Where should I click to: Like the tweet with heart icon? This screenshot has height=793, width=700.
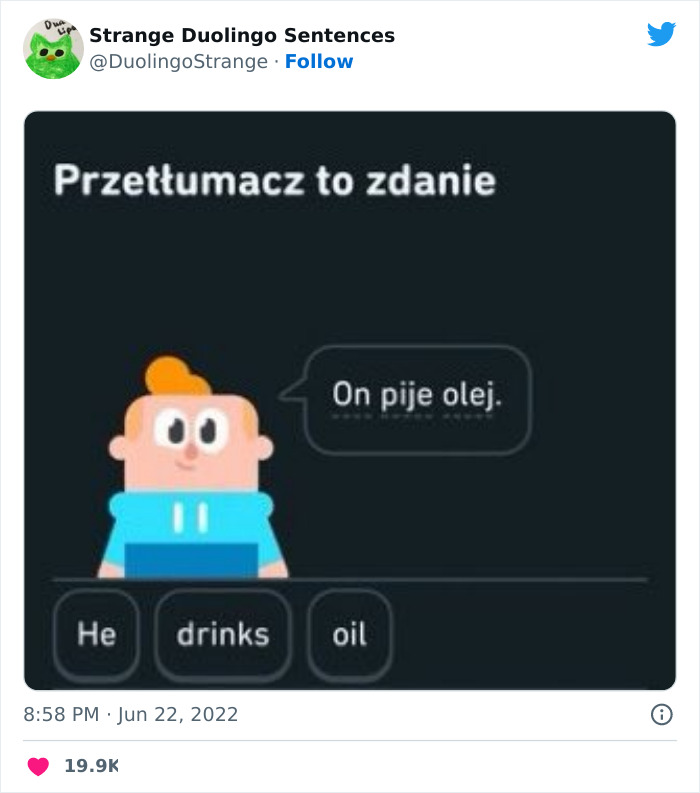click(38, 767)
